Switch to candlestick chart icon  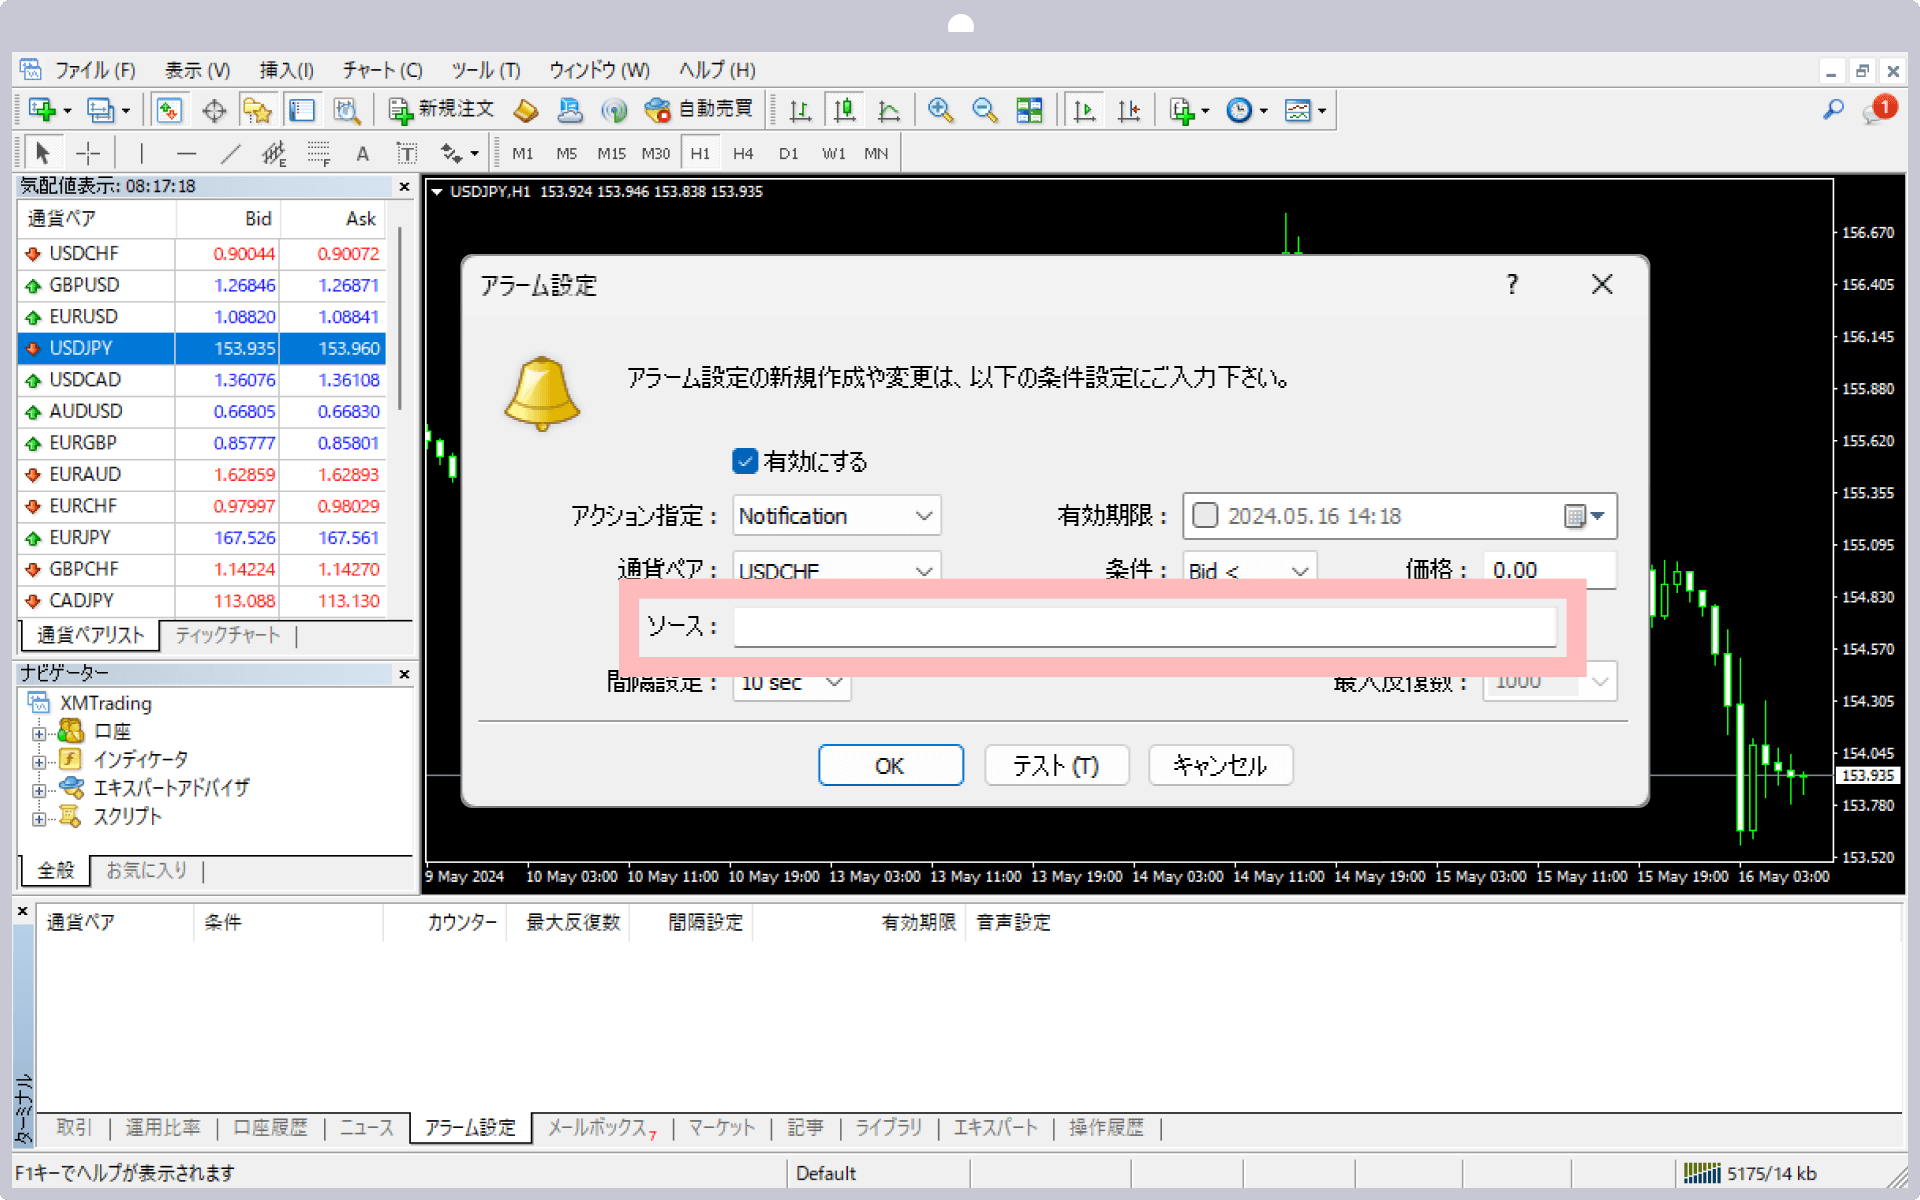click(x=845, y=110)
